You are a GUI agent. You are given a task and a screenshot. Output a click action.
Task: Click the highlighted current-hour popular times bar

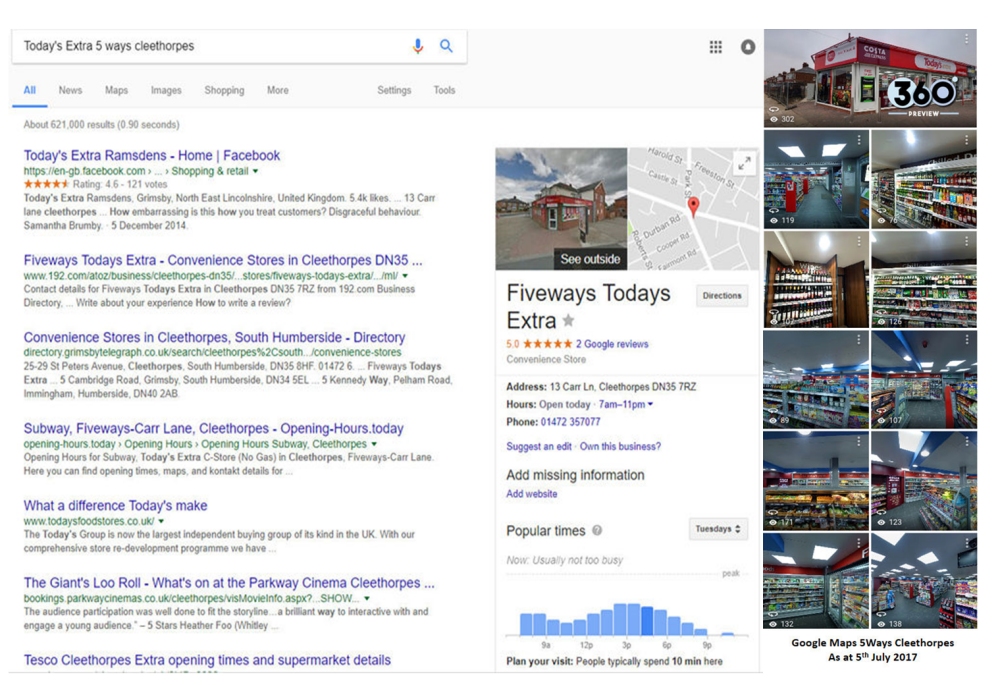point(647,621)
